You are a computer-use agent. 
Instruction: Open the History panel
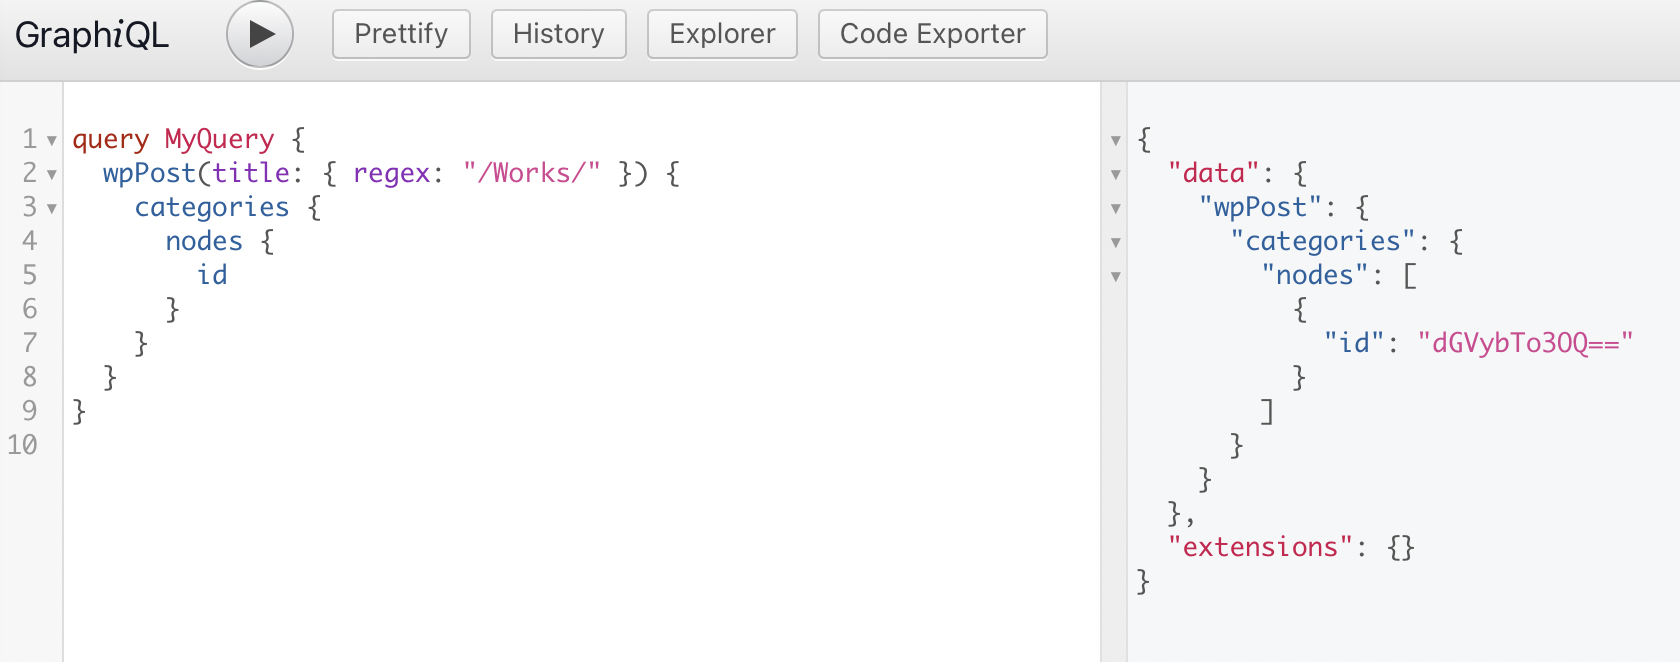click(x=558, y=34)
